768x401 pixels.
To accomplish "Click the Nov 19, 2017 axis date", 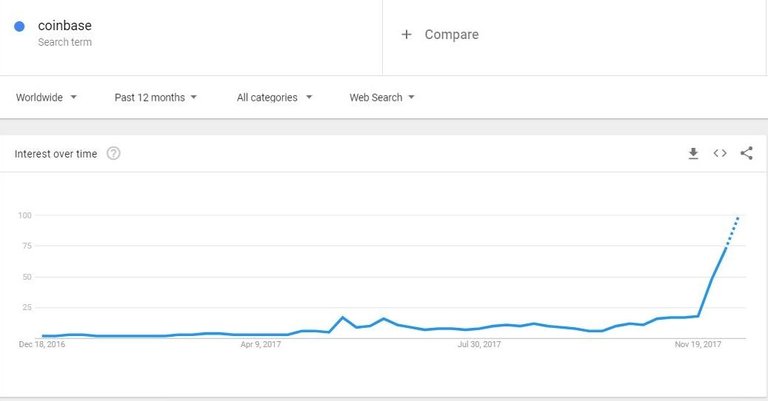I will [x=698, y=344].
